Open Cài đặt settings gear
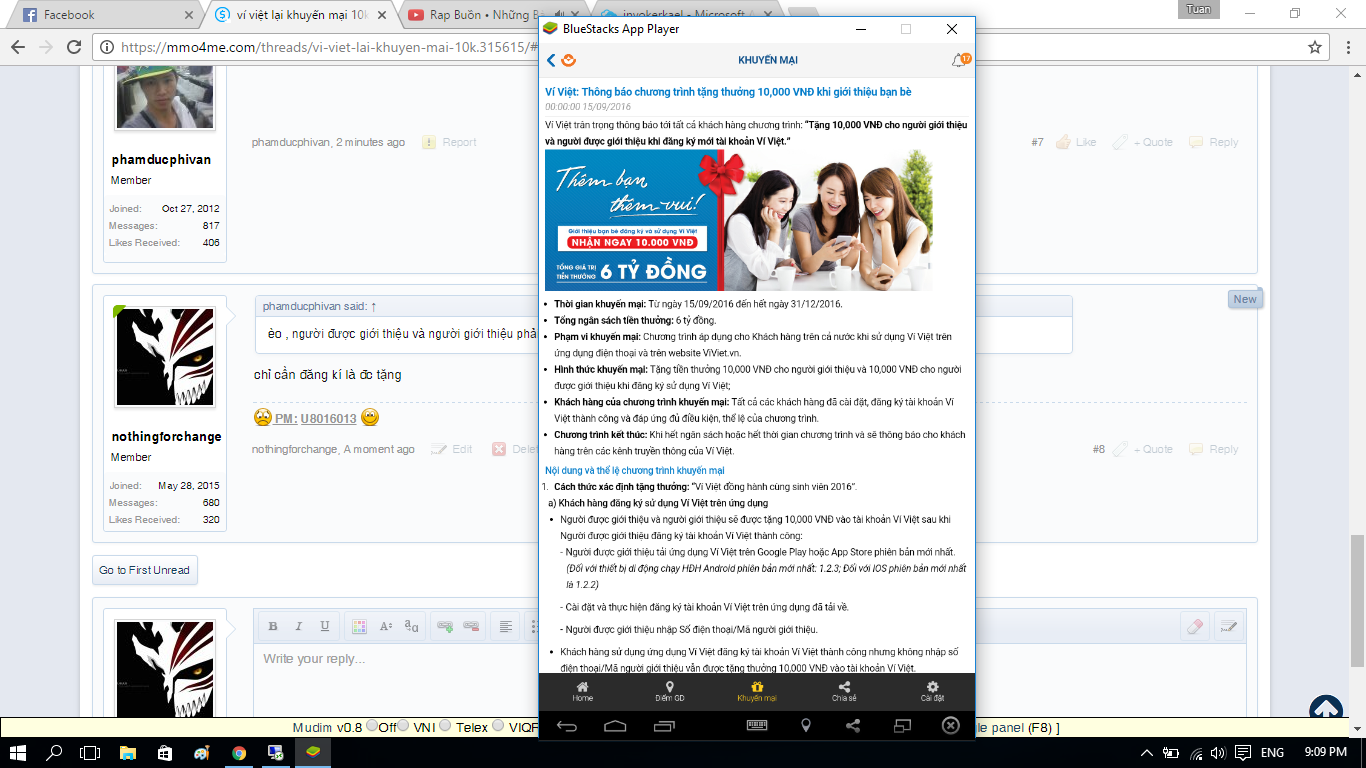The image size is (1366, 768). pos(932,691)
